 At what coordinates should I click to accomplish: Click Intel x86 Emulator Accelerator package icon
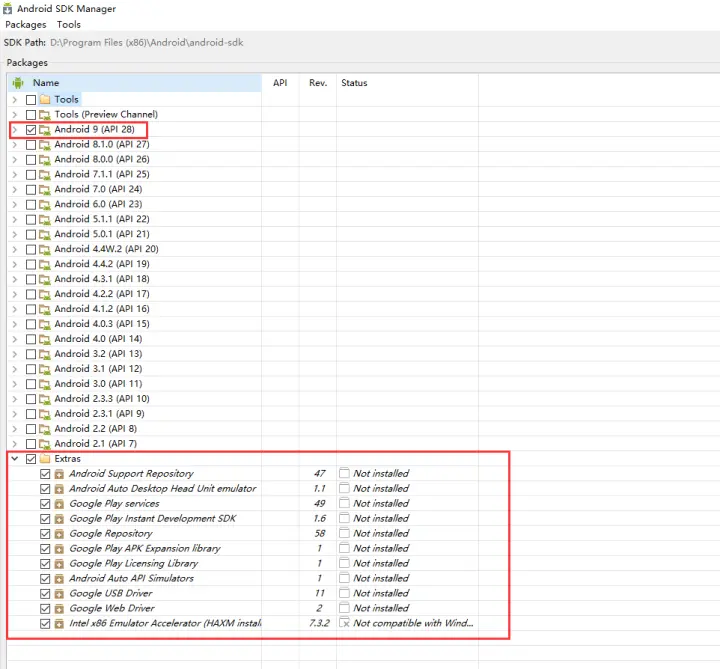[59, 624]
